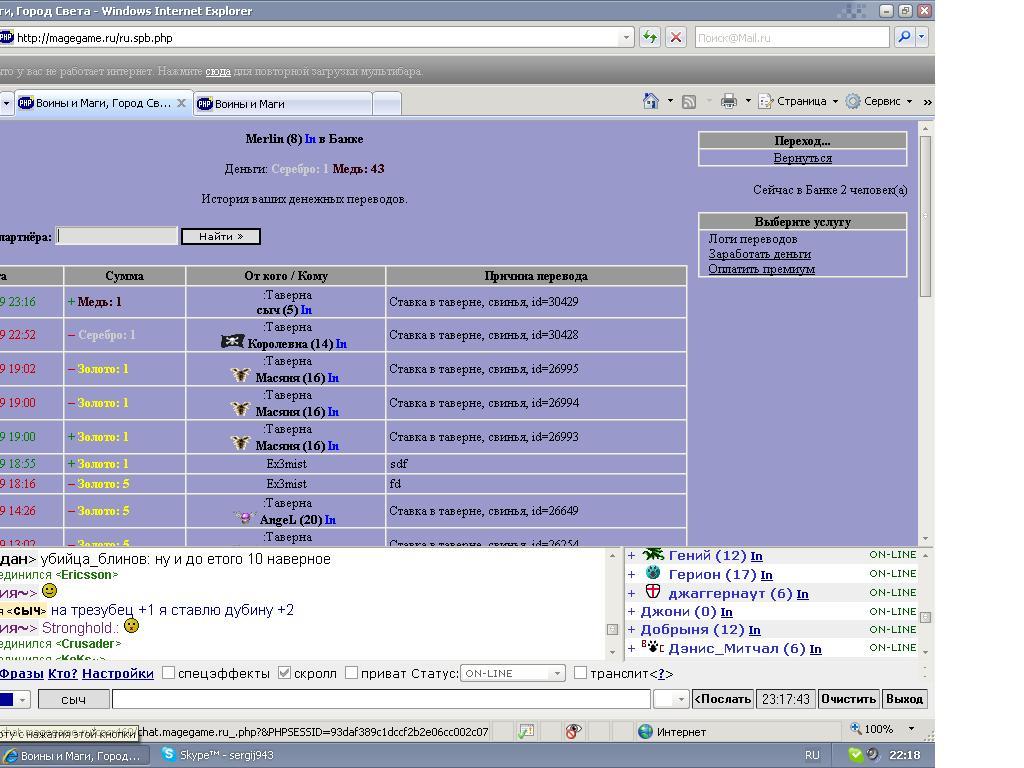
Task: Open the Статус ON-LINE dropdown
Action: click(x=513, y=673)
